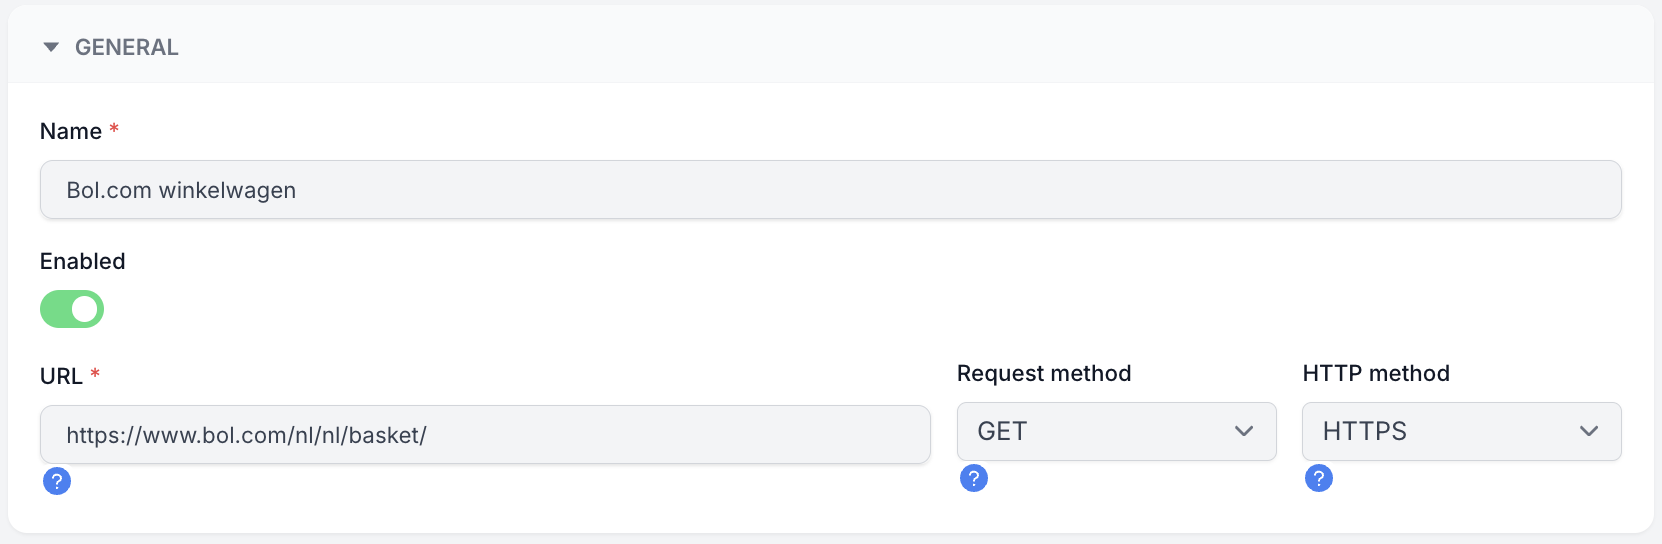The width and height of the screenshot is (1662, 544).
Task: Click the URL field label
Action: coord(61,376)
